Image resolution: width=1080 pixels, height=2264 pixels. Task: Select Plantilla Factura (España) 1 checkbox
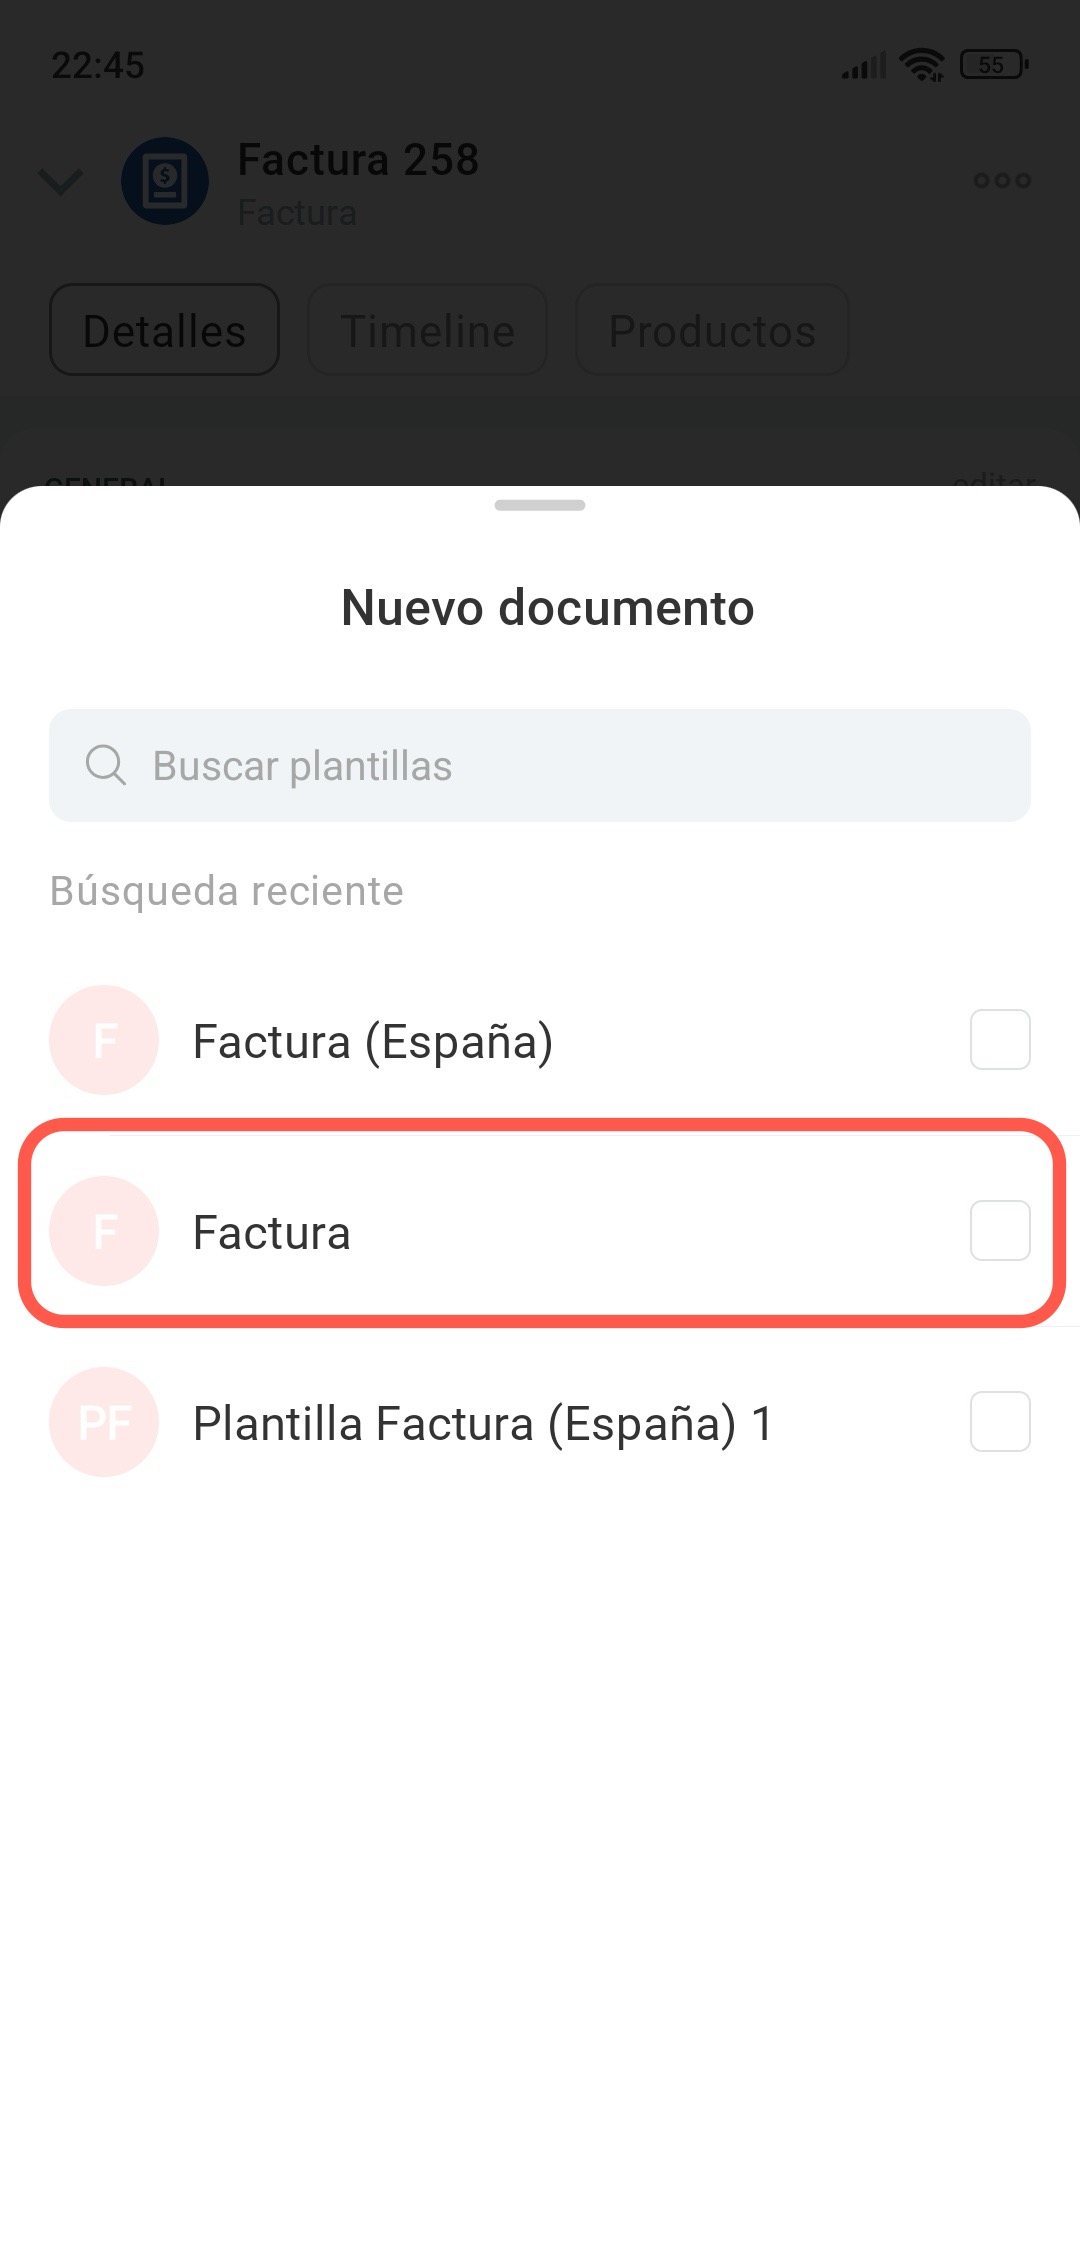click(x=1000, y=1422)
